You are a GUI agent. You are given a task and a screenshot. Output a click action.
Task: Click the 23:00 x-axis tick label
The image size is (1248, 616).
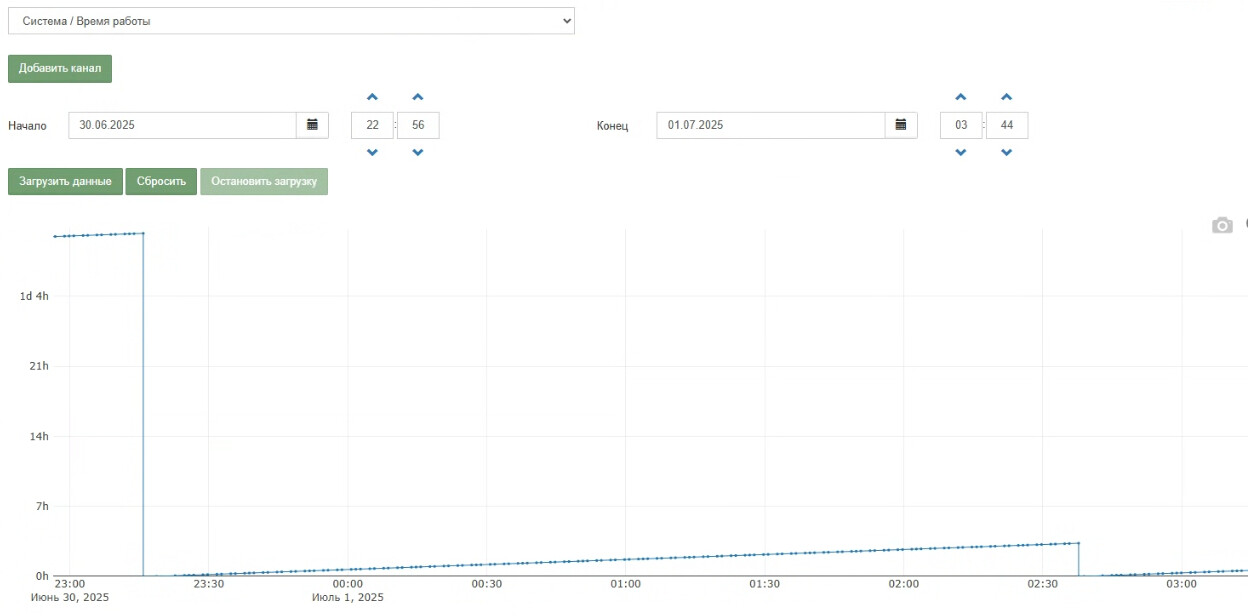[69, 583]
